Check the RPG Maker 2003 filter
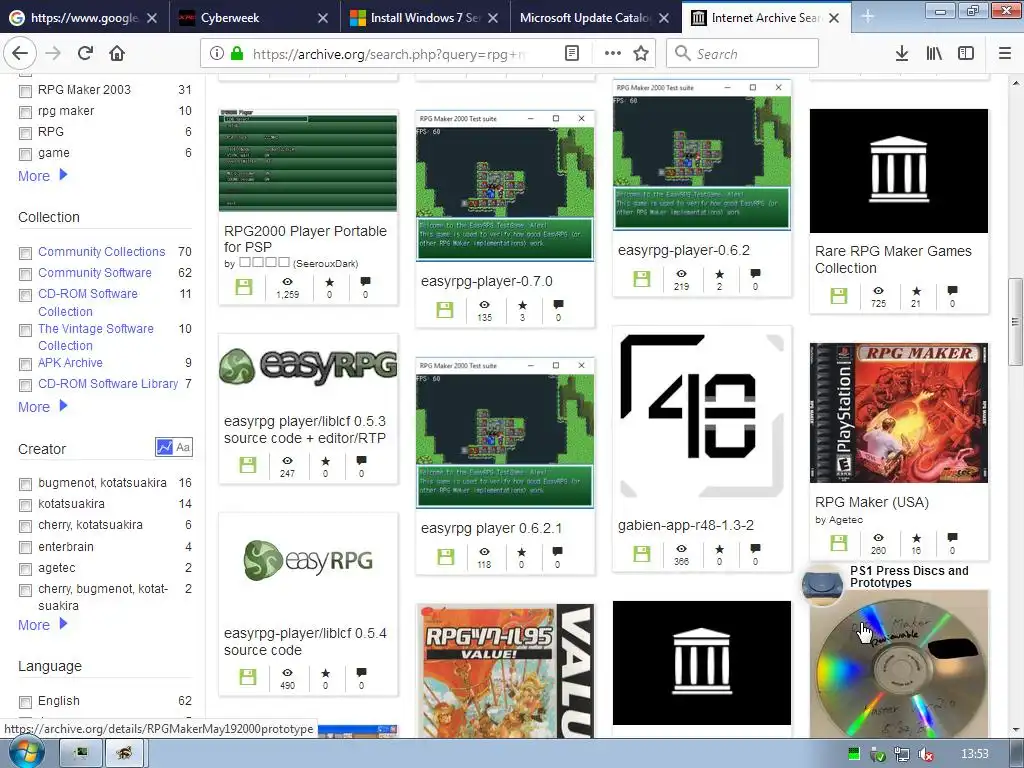Screen dimensions: 1024x768 click(25, 91)
